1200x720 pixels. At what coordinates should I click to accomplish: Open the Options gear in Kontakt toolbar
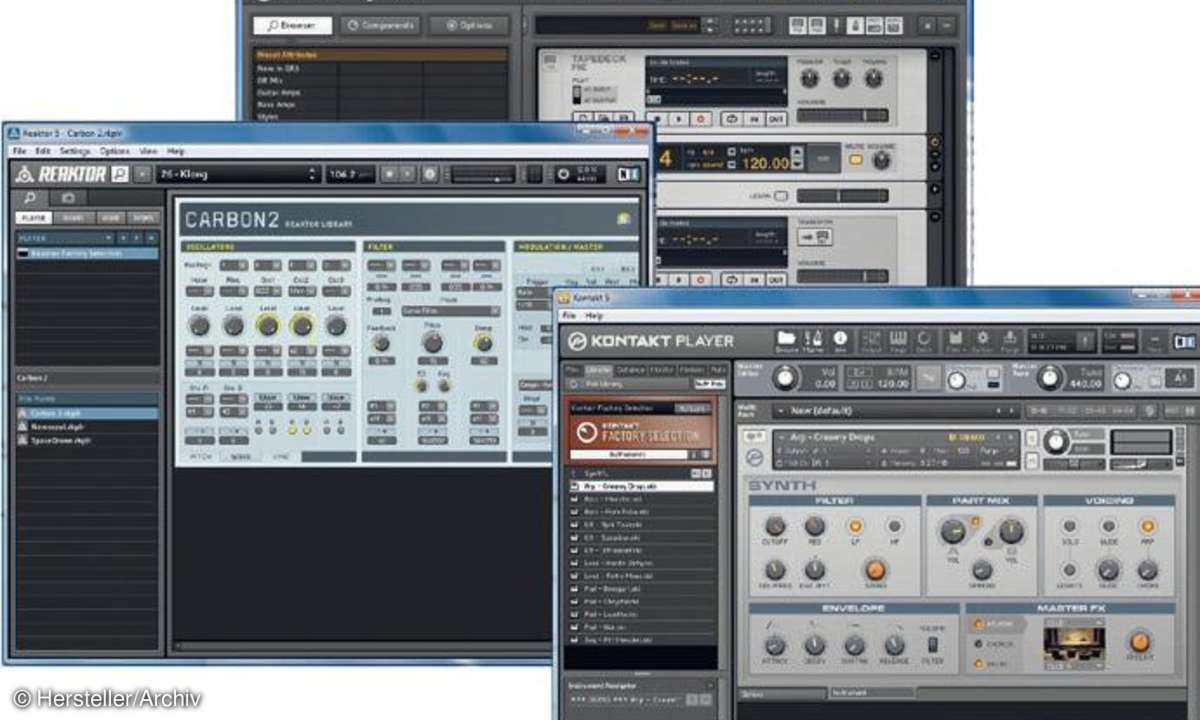982,341
